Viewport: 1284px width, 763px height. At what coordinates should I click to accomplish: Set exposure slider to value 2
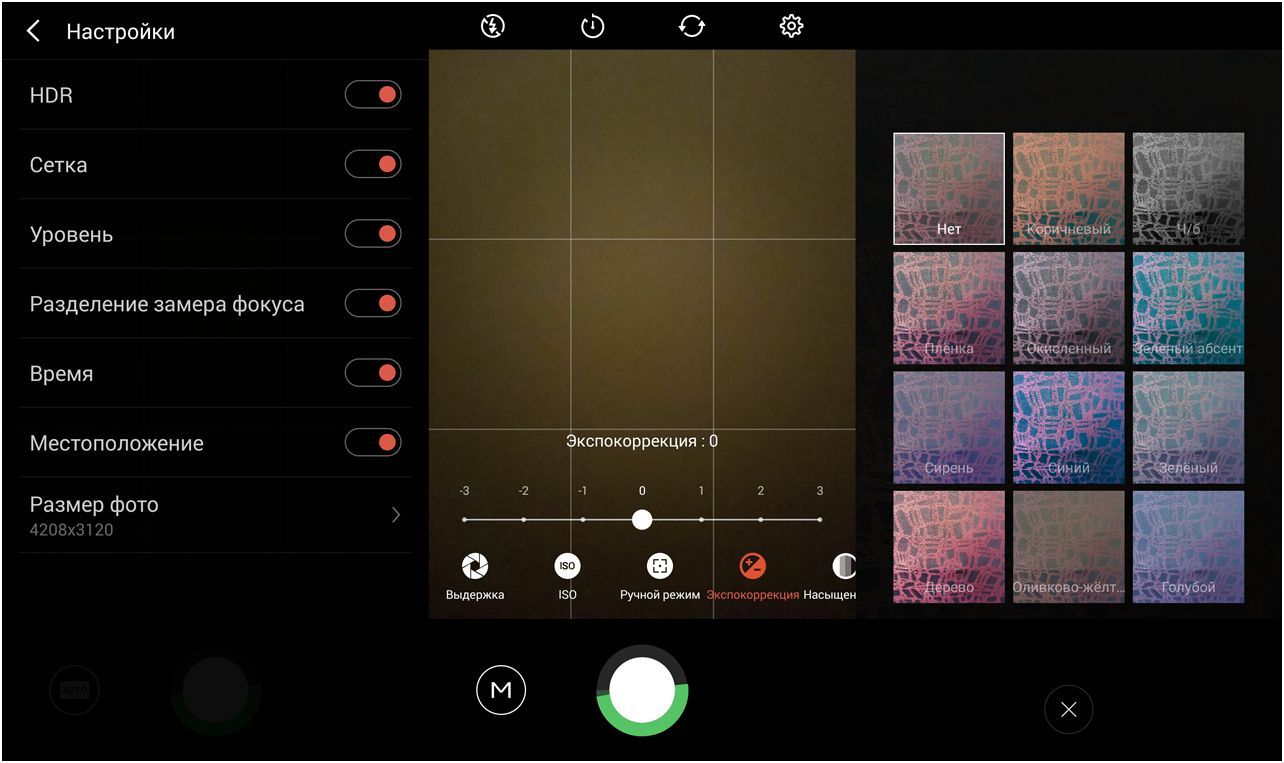760,519
